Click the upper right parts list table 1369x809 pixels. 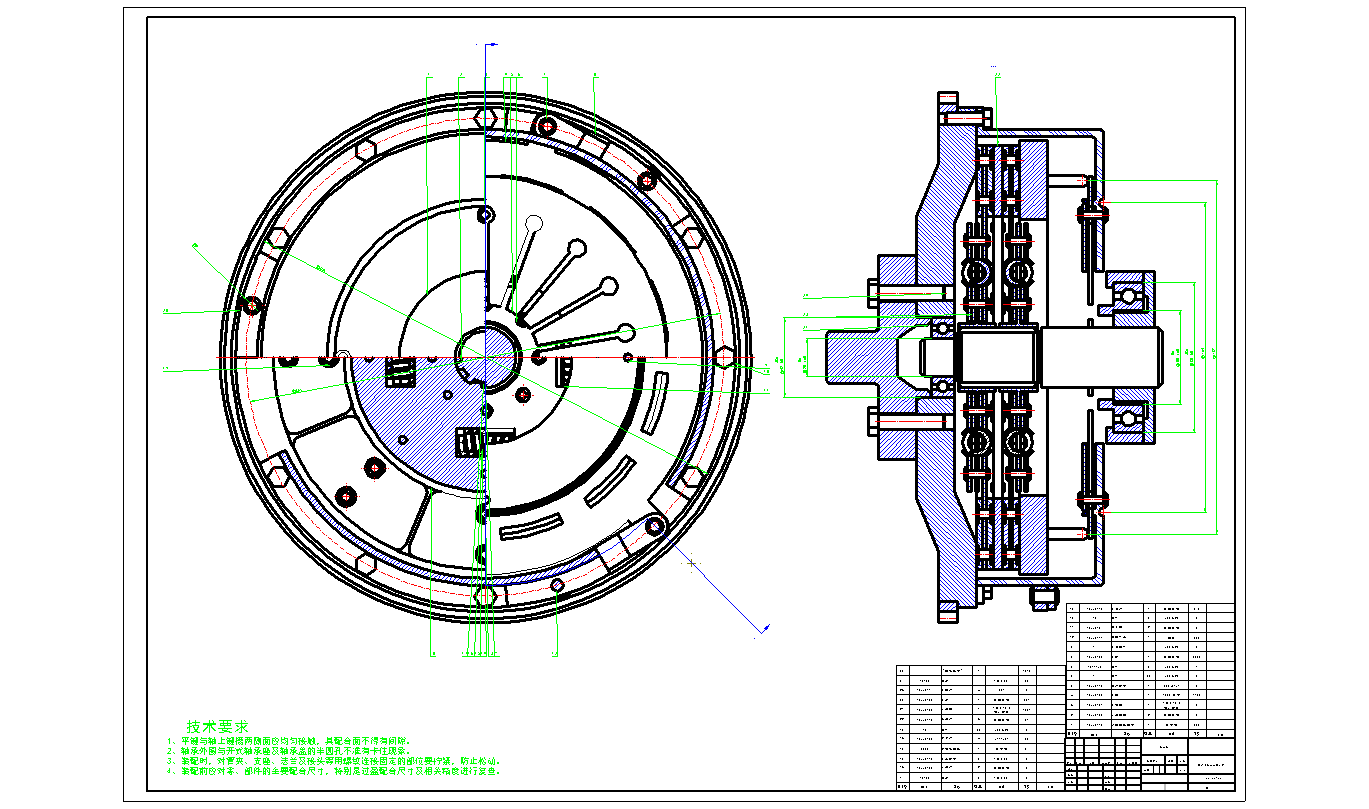(x=1150, y=668)
